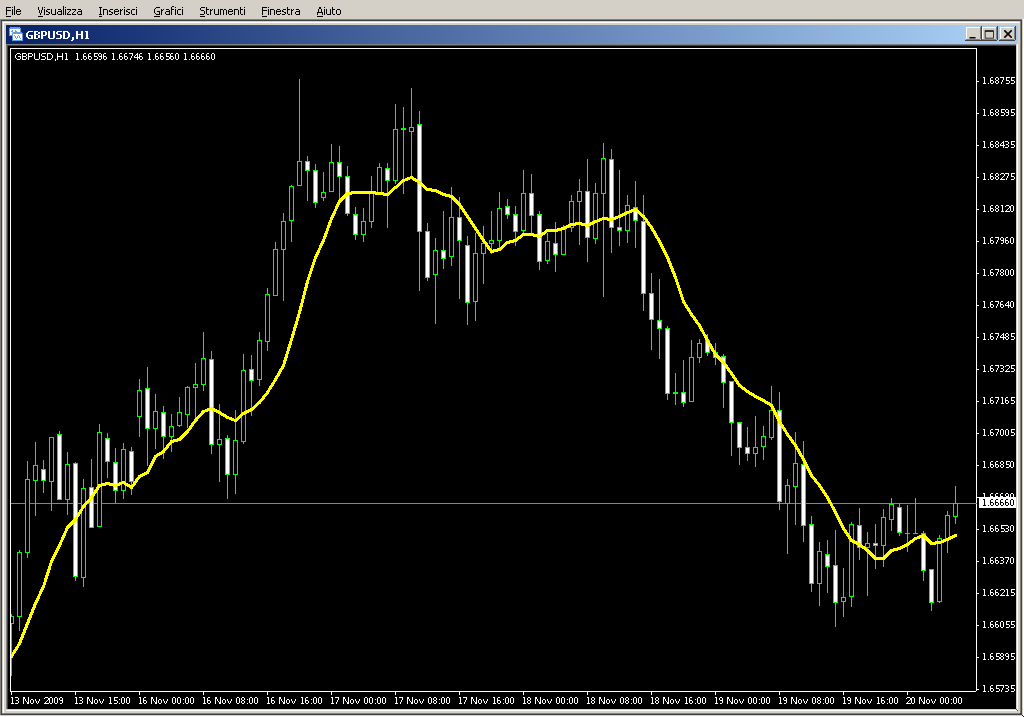Click the 1.67165 price scale label
The image size is (1024, 717).
point(999,401)
